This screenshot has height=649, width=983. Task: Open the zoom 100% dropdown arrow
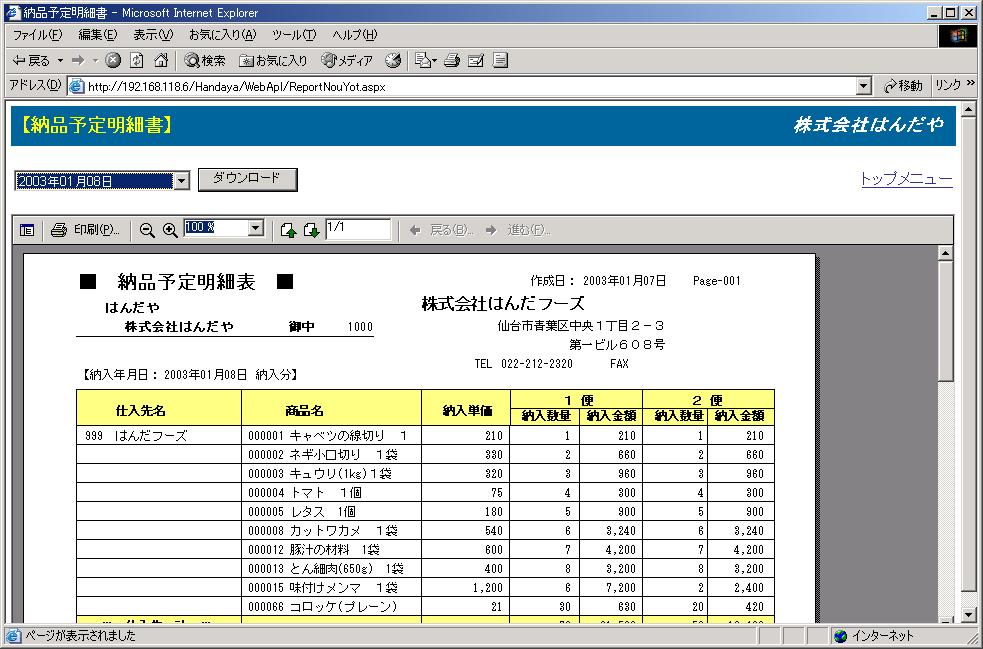click(x=256, y=228)
